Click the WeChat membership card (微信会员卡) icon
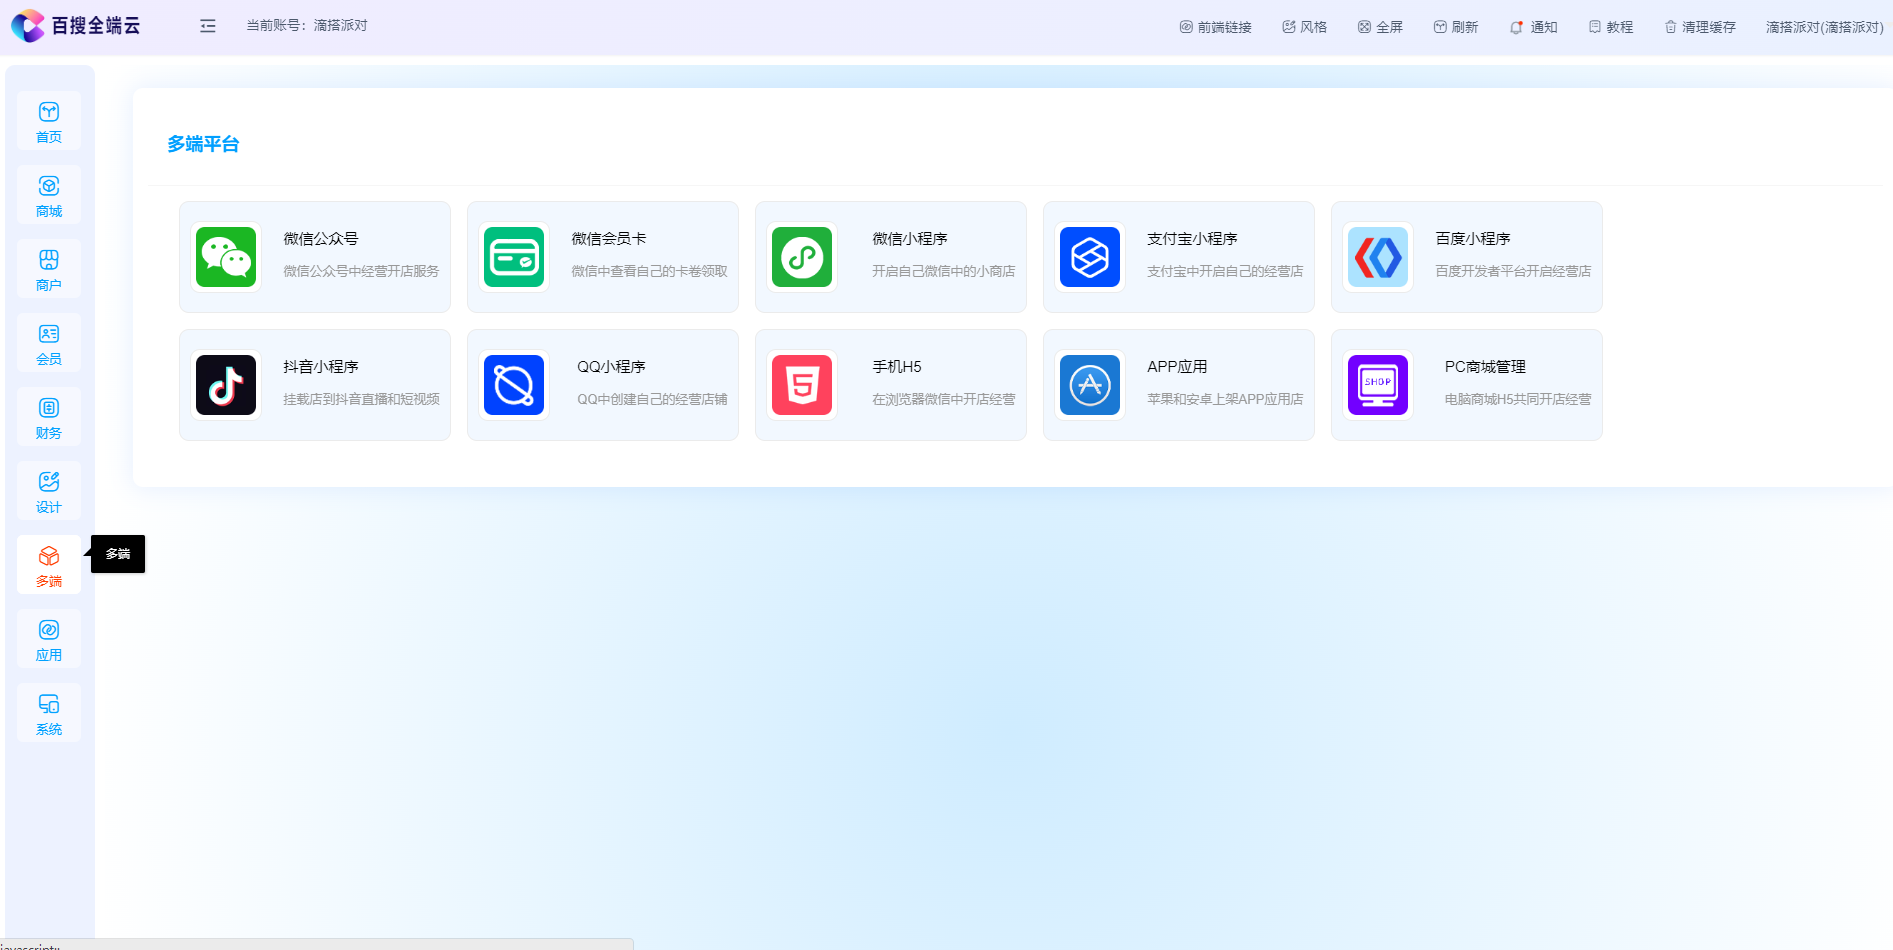This screenshot has width=1893, height=950. (x=514, y=257)
